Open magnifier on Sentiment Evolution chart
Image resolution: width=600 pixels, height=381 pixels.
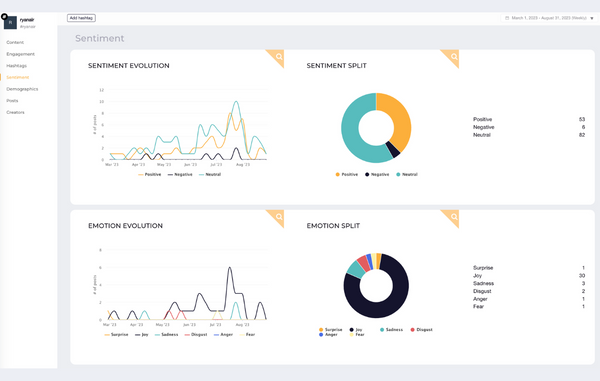279,57
